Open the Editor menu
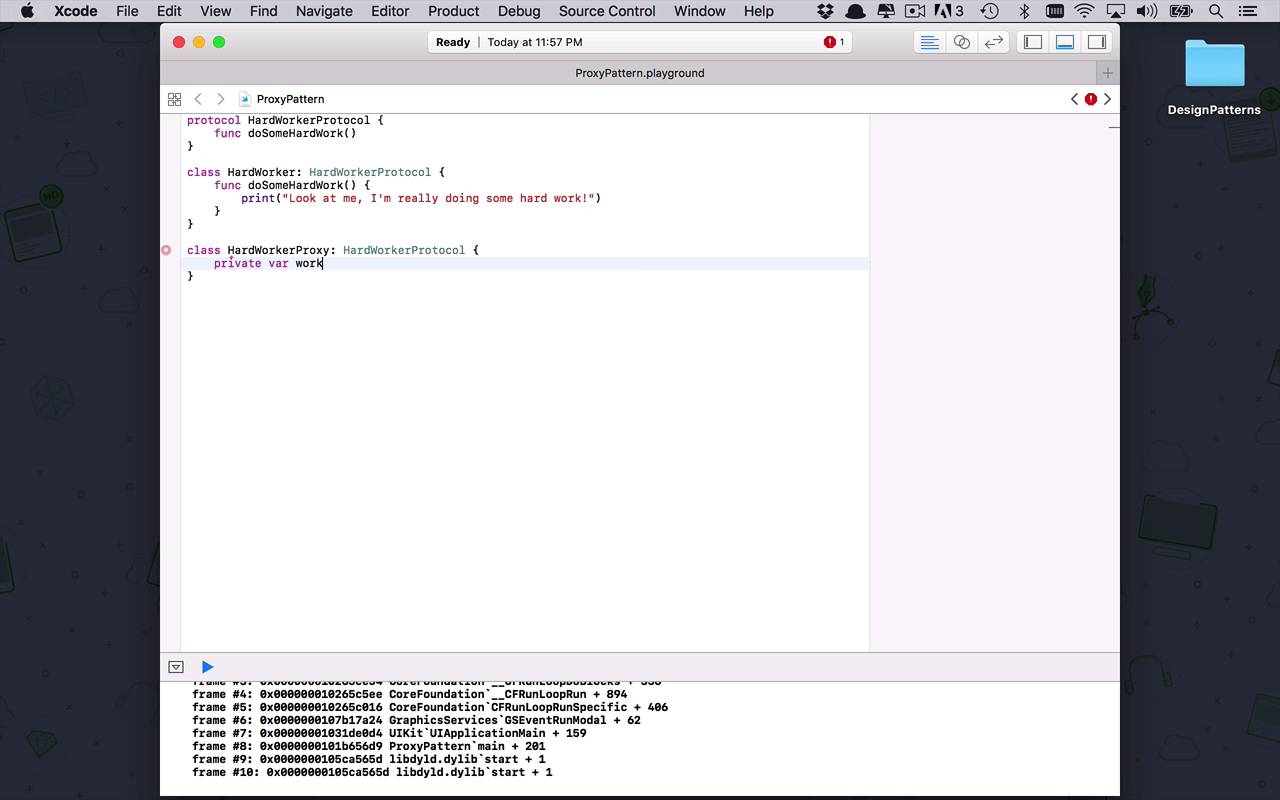This screenshot has width=1280, height=800. [x=390, y=11]
